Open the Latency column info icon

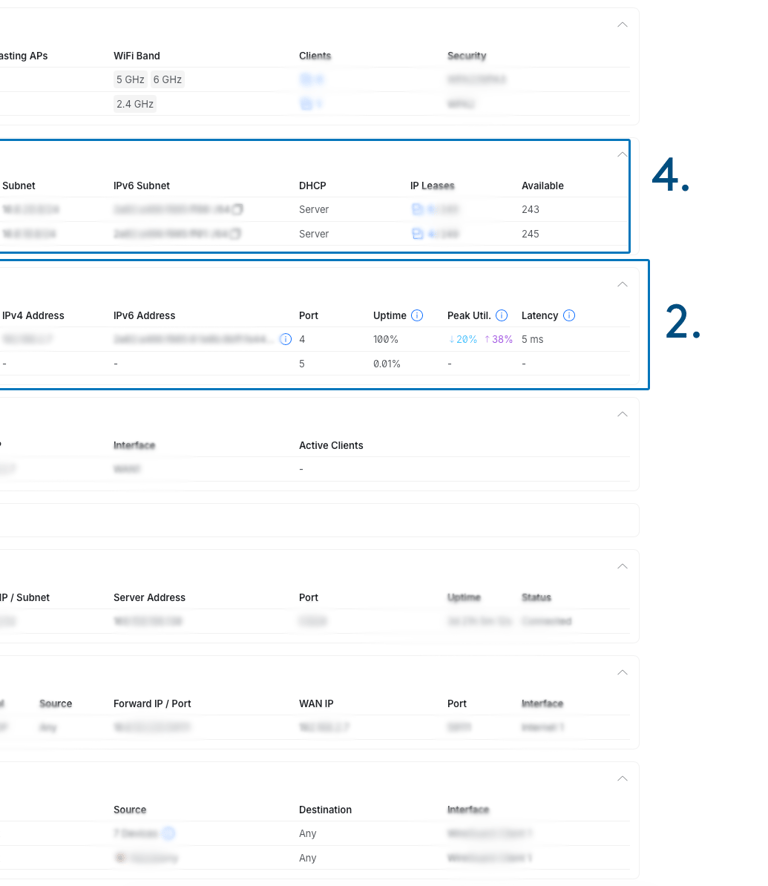coord(569,315)
